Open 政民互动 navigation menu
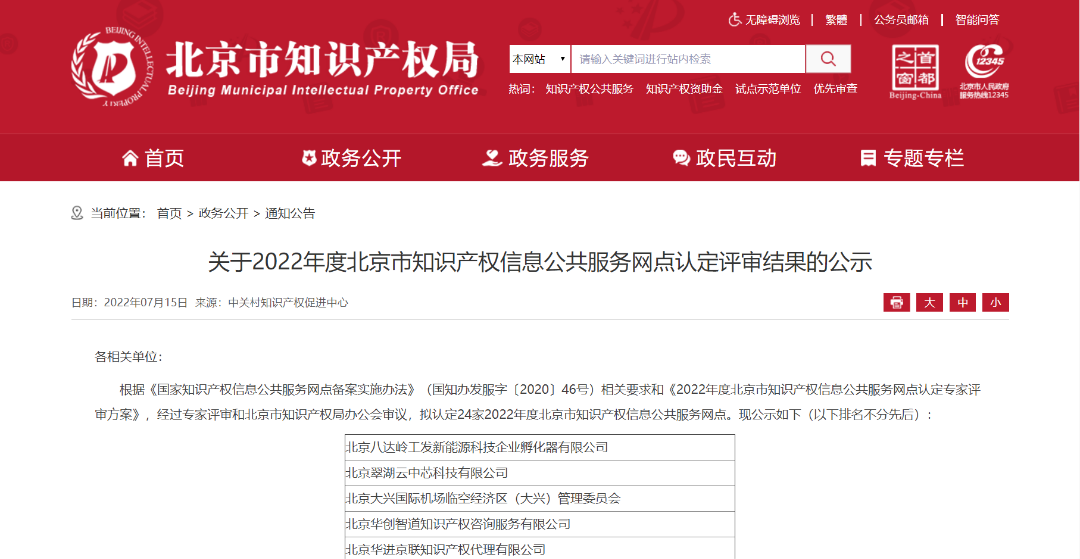The width and height of the screenshot is (1080, 559). click(725, 158)
